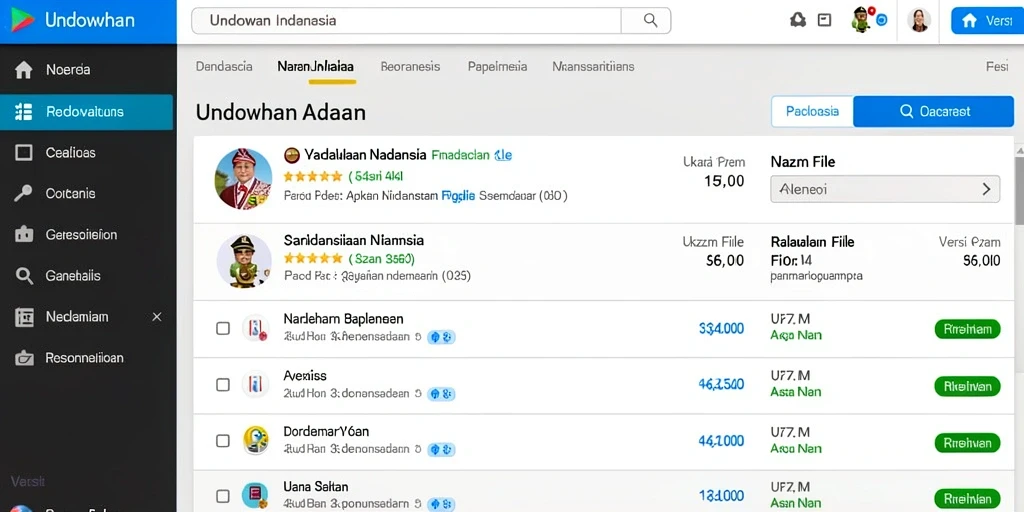Click the blue Versi home button
The image size is (1024, 512).
pos(987,20)
